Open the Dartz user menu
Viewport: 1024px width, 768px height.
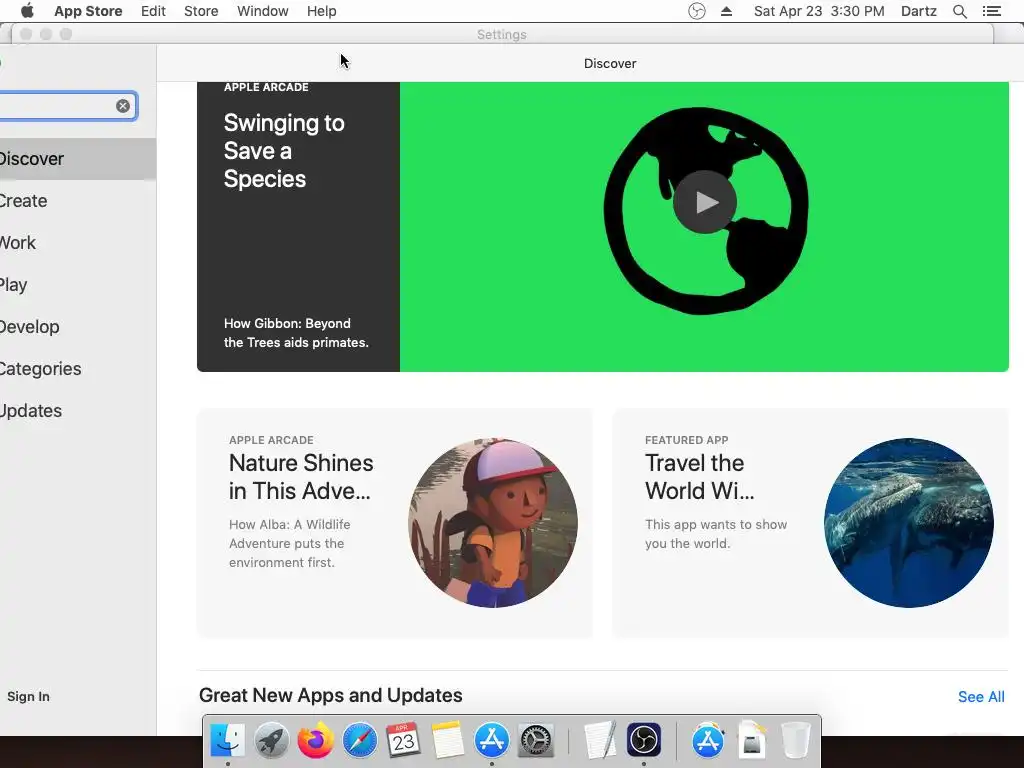pyautogui.click(x=918, y=11)
